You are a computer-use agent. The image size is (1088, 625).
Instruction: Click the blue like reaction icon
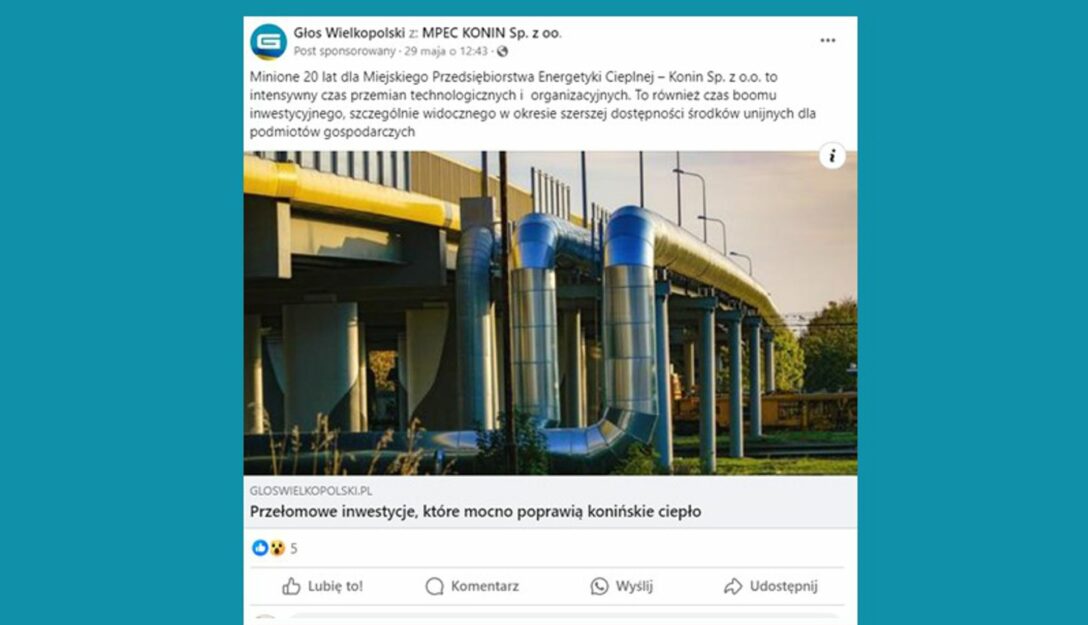coord(260,548)
